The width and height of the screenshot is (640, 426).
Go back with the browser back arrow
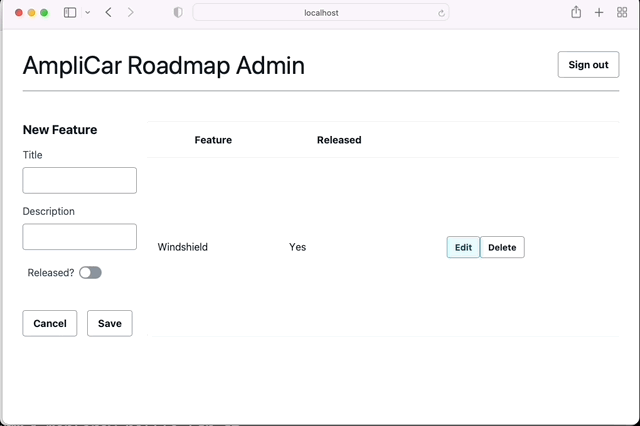pyautogui.click(x=109, y=13)
